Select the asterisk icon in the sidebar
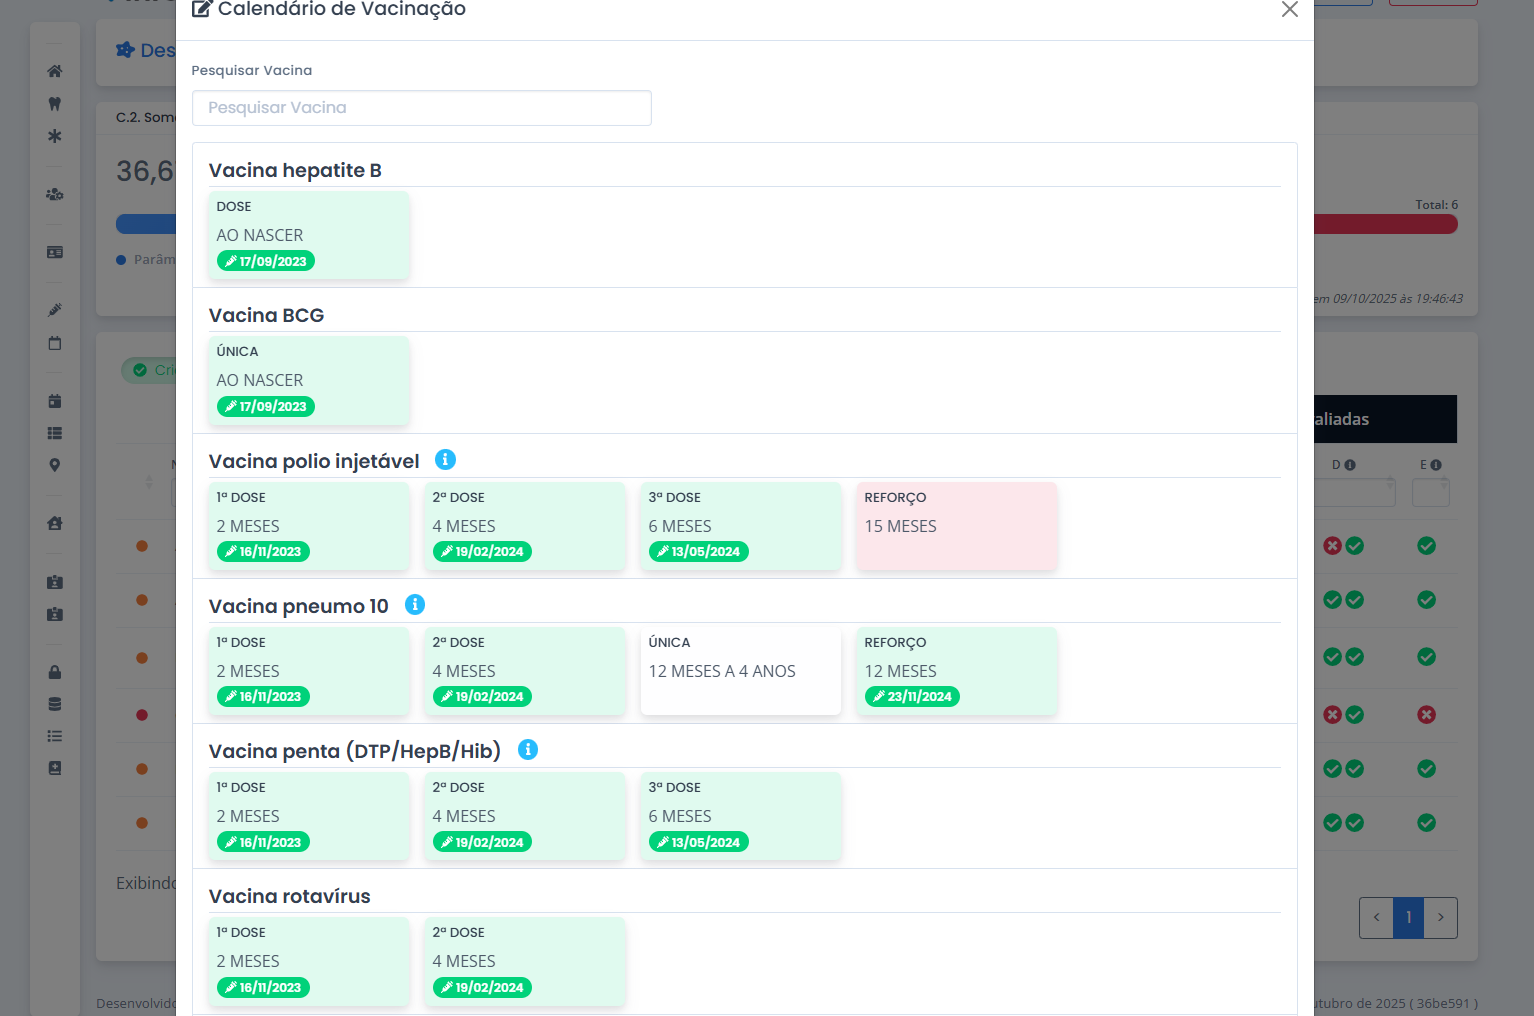The width and height of the screenshot is (1534, 1016). tap(55, 136)
